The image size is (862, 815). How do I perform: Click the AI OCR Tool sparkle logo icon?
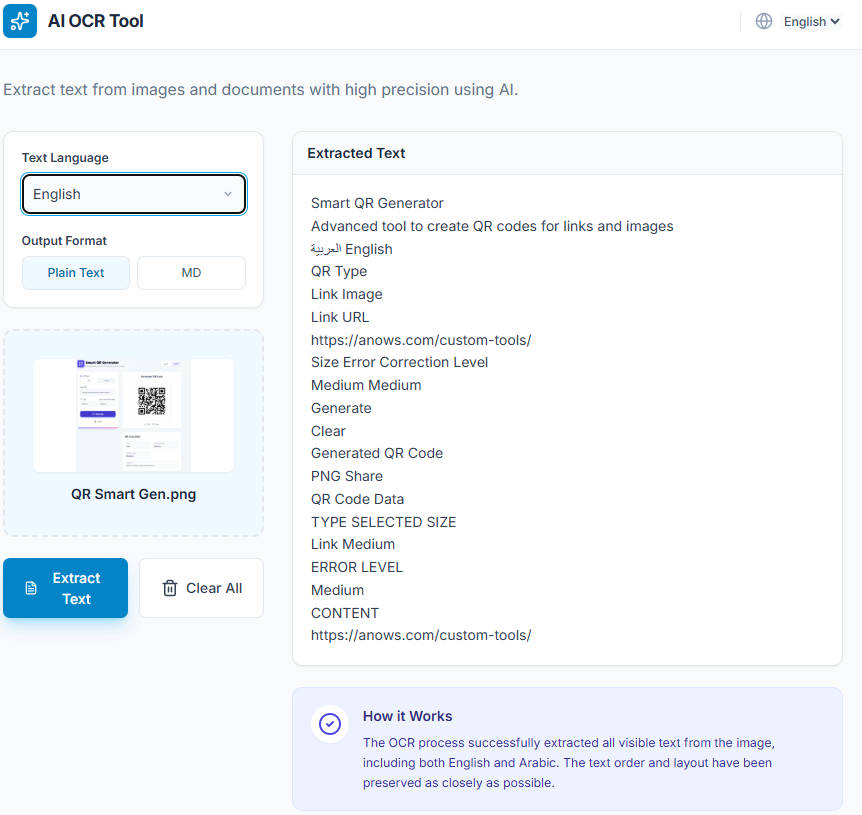20,21
